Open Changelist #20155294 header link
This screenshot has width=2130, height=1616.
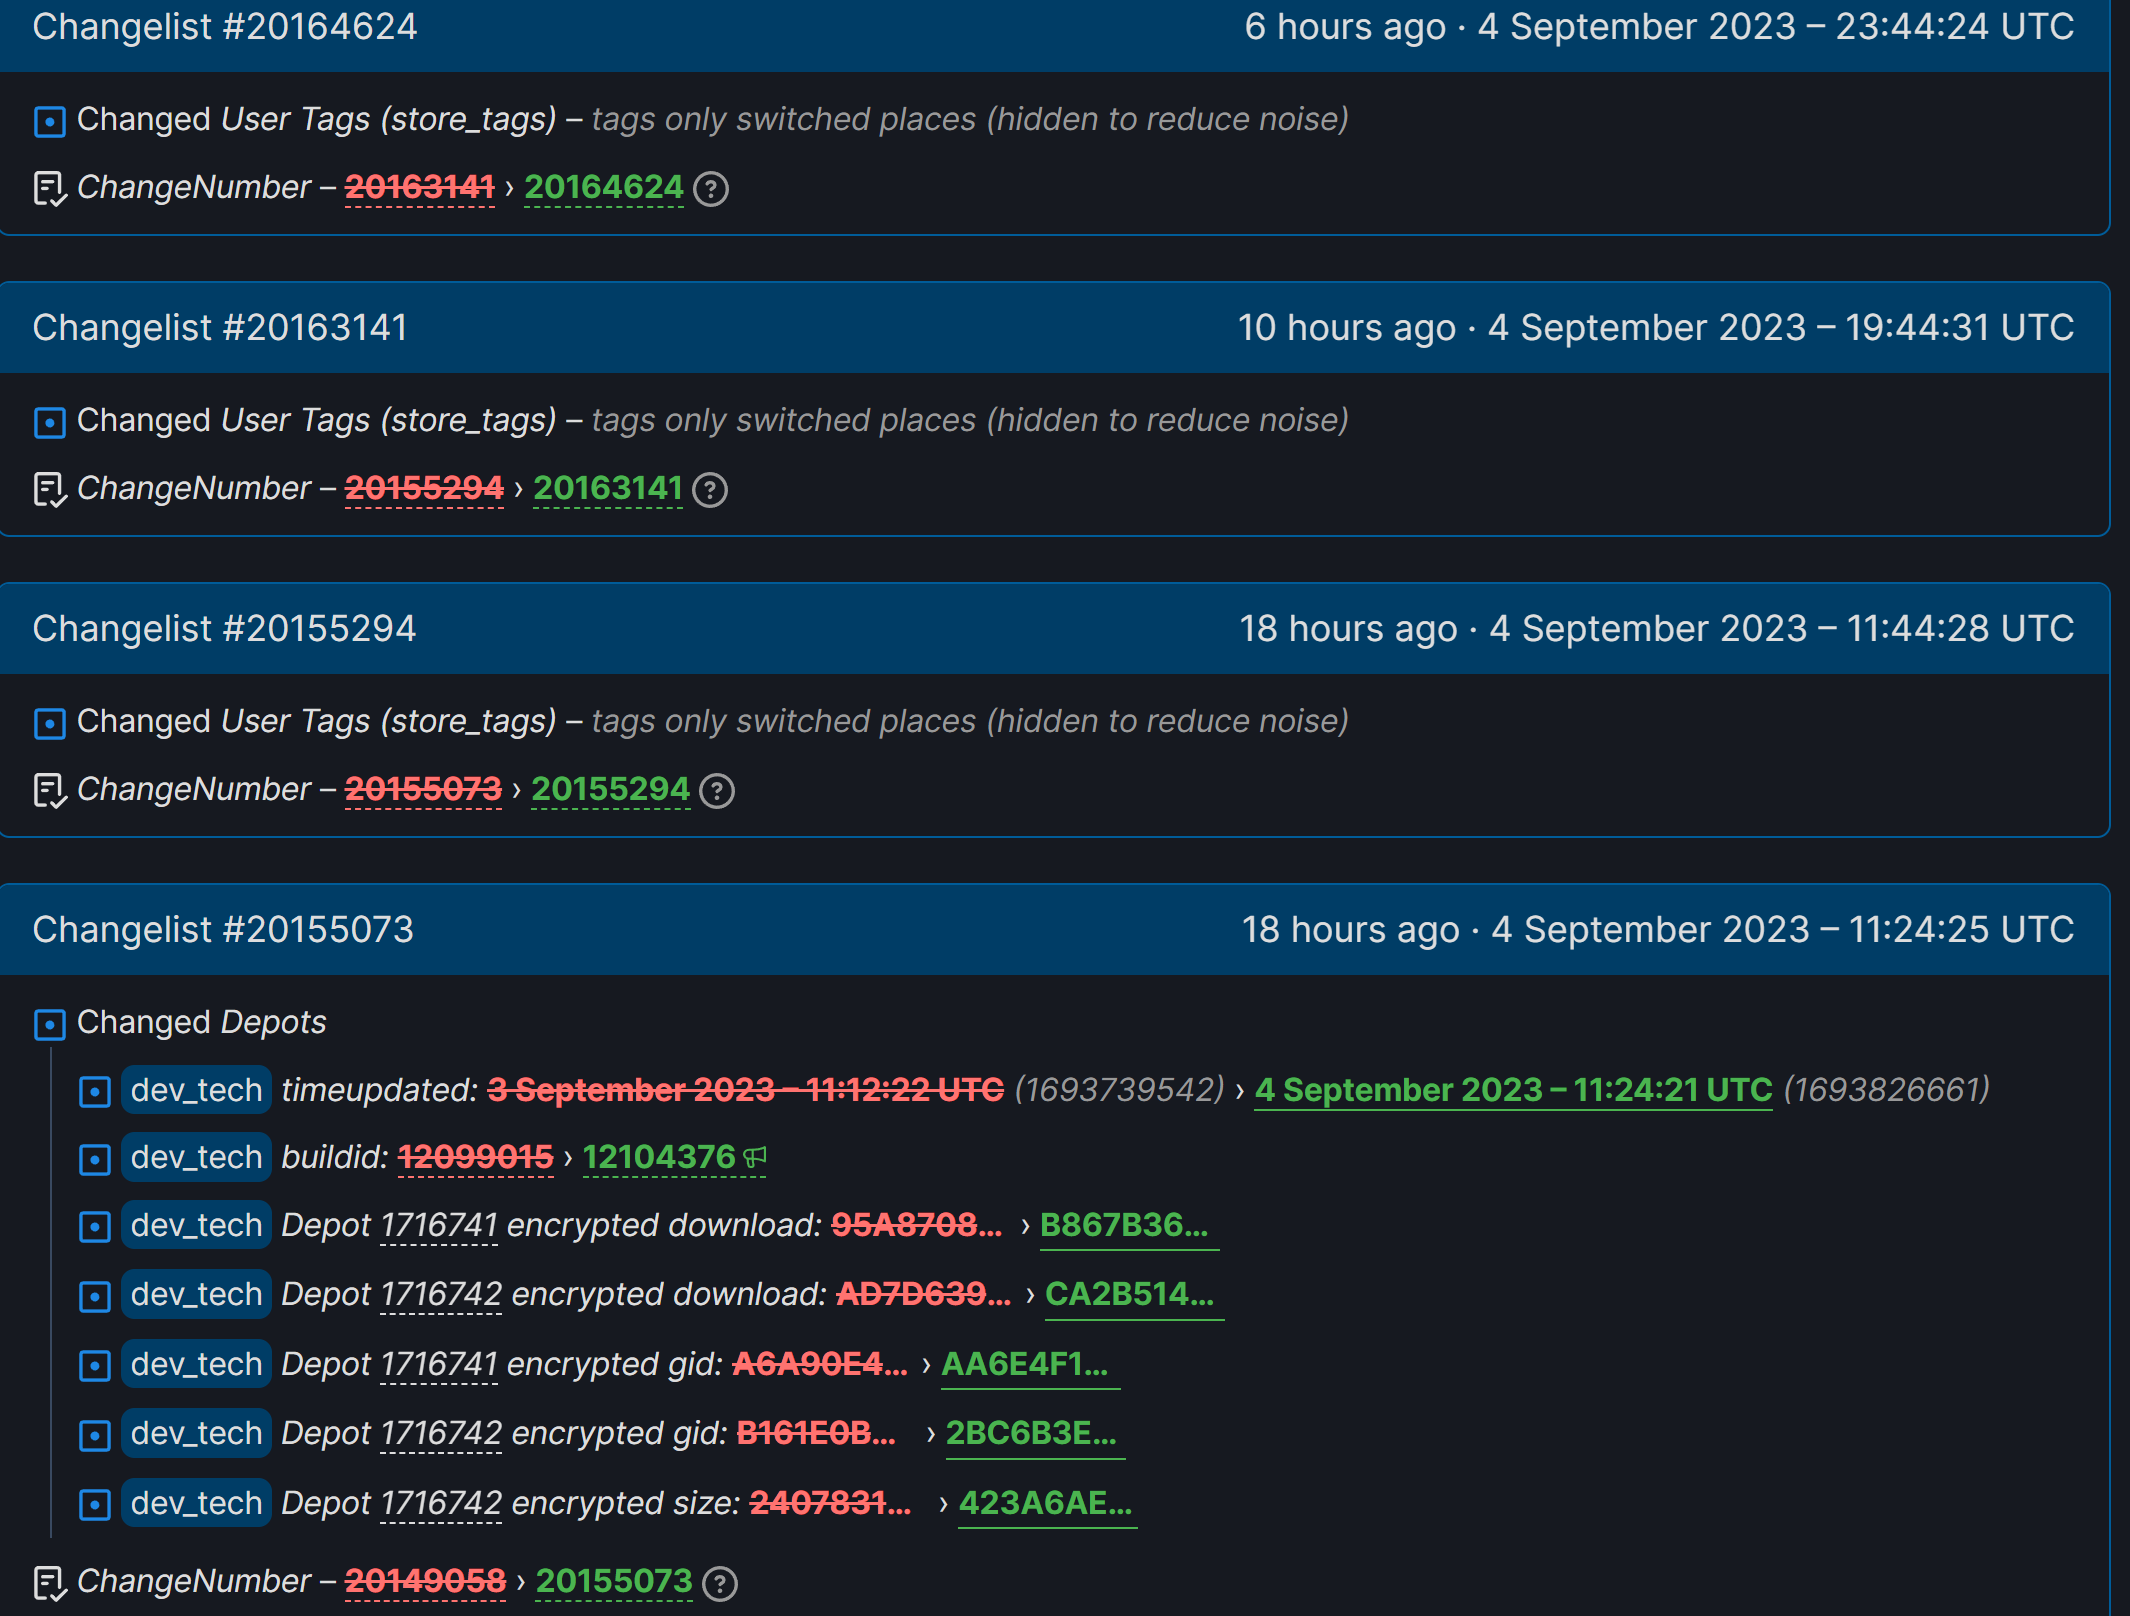click(224, 629)
